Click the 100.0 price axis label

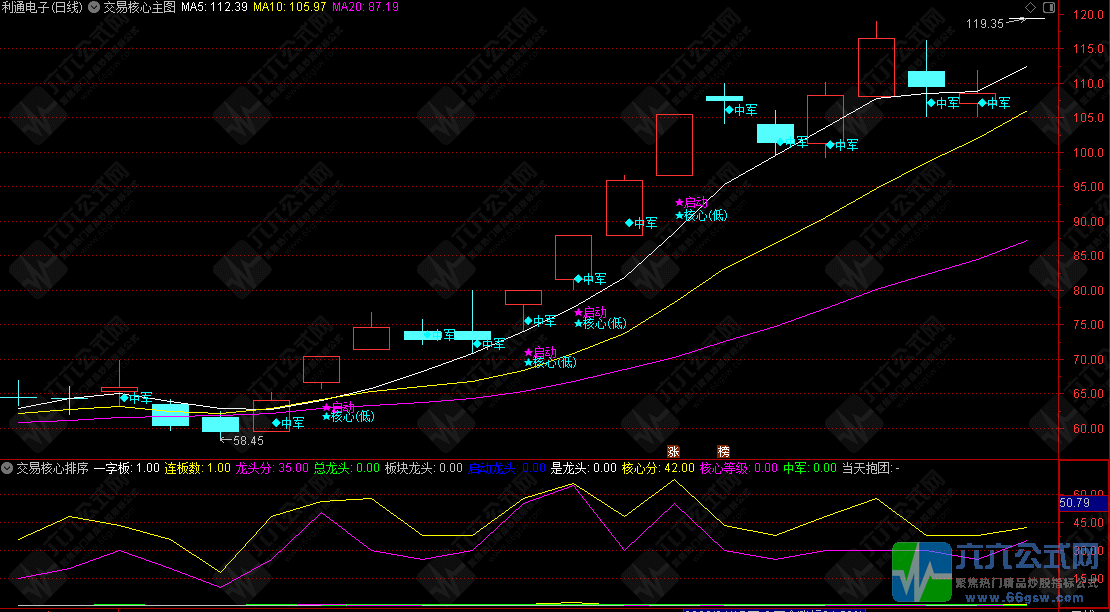1089,152
